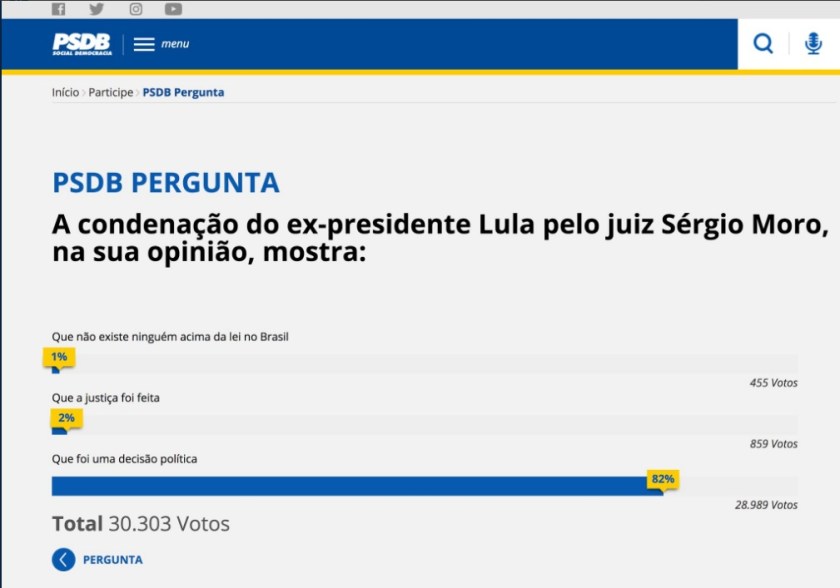The image size is (840, 588).
Task: Click the PSDB PERGUNTA heading
Action: point(166,184)
